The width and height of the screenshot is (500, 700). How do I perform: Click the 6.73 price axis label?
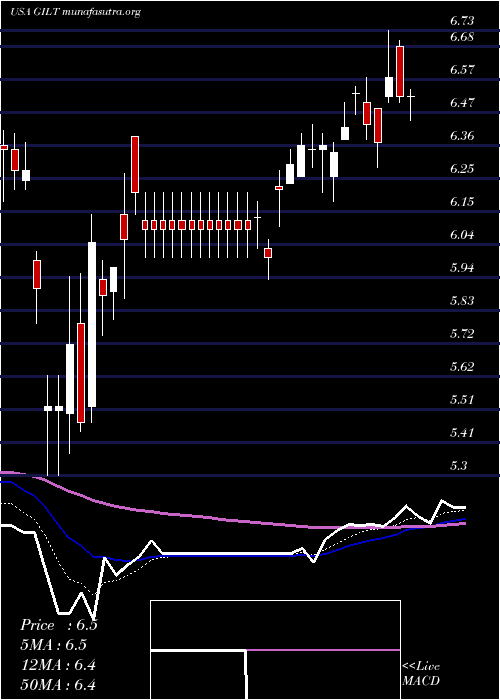462,21
